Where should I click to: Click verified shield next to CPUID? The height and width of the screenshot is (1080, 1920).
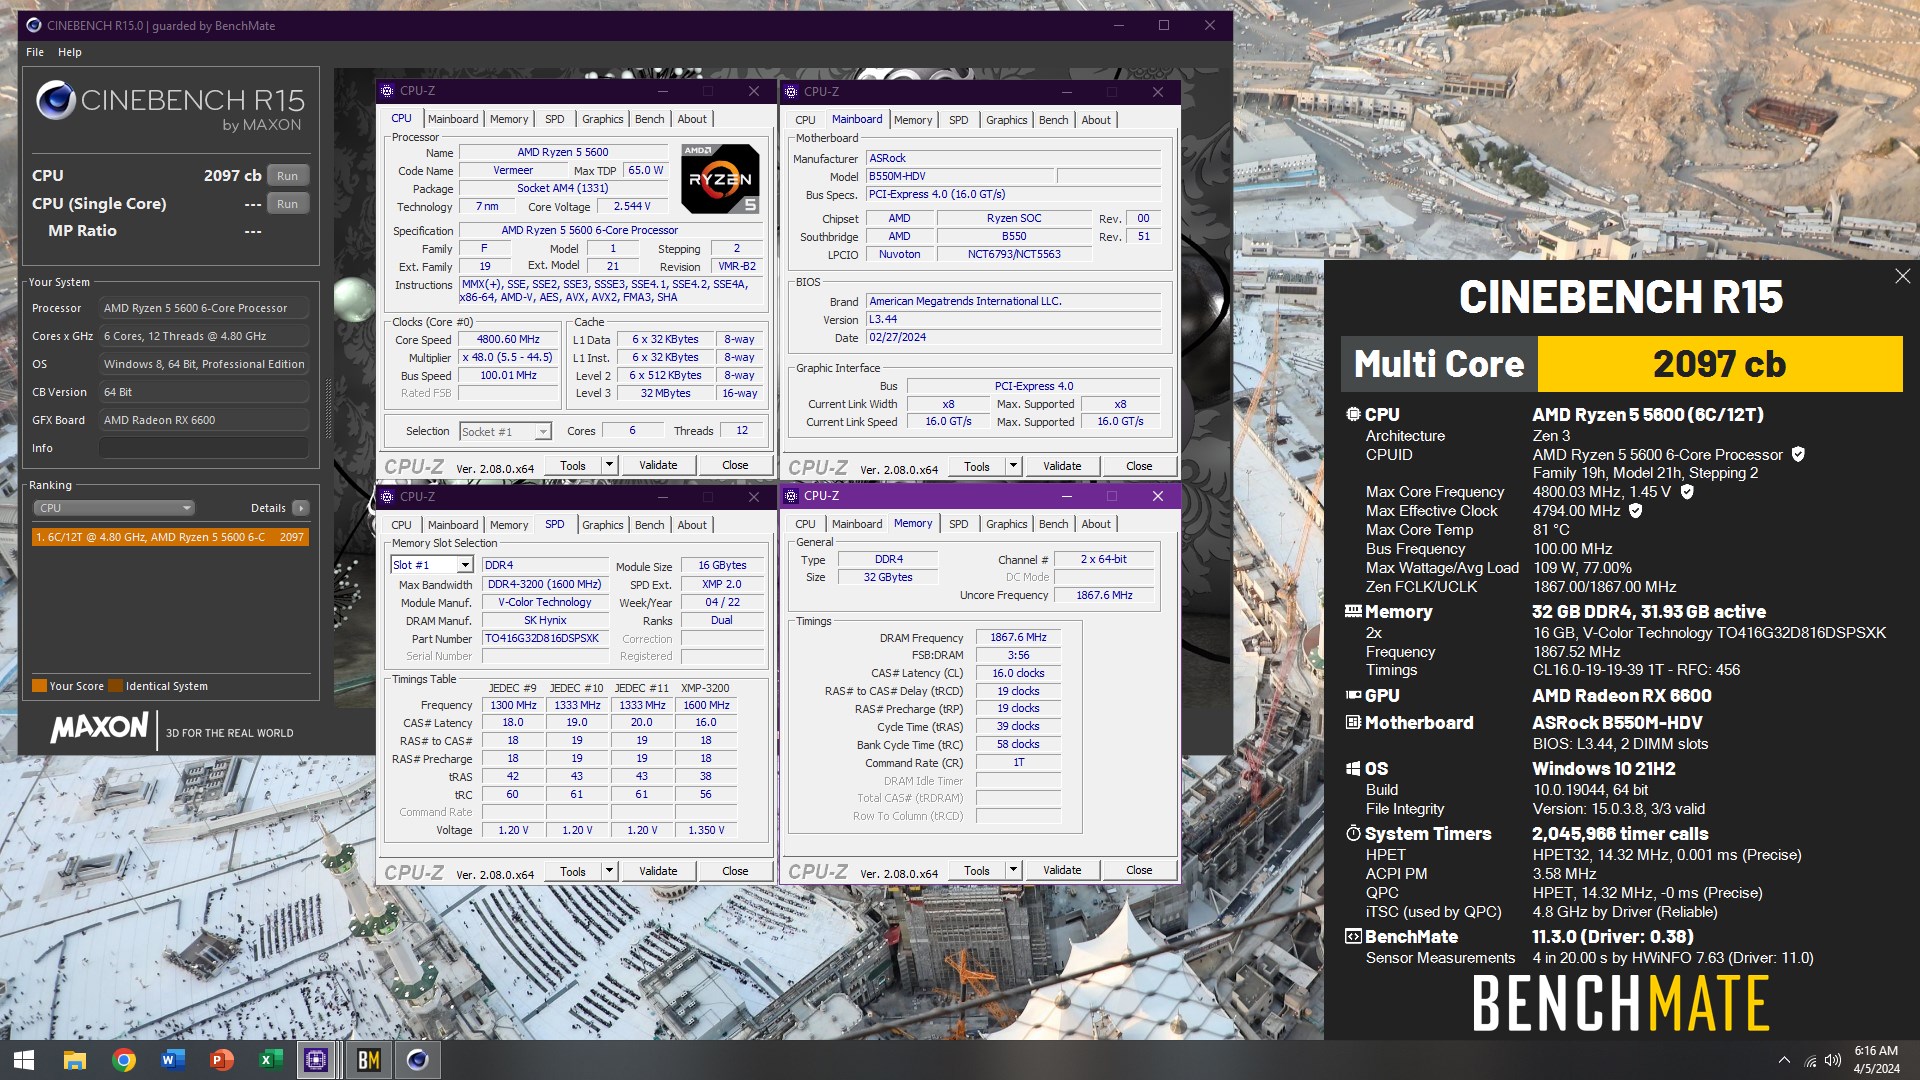tap(1798, 454)
